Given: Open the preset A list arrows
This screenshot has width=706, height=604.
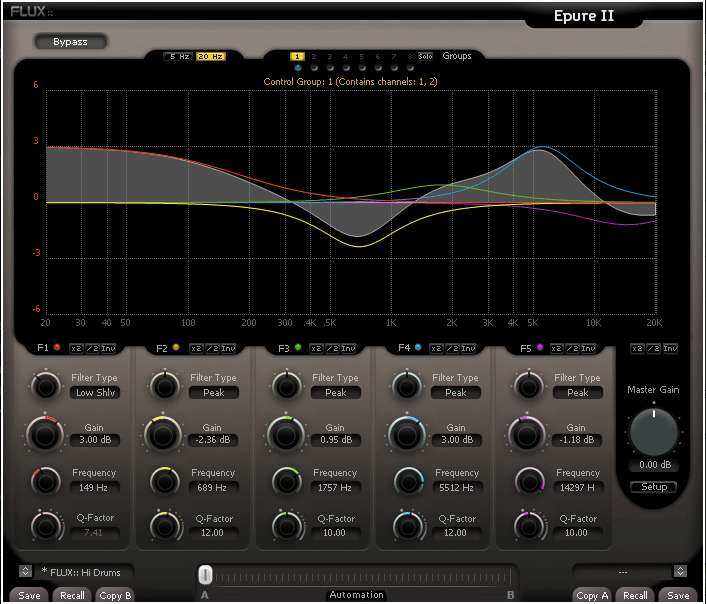Looking at the screenshot, I should [25, 571].
